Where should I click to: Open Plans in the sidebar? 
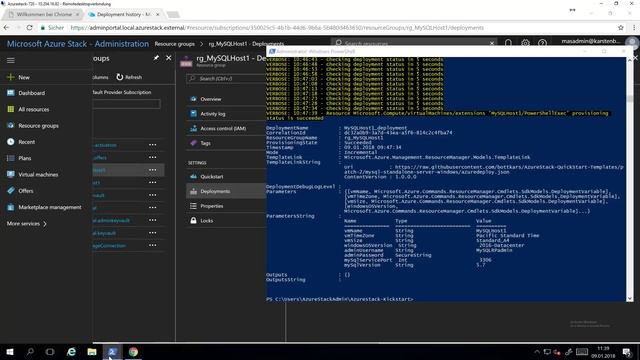click(x=24, y=158)
